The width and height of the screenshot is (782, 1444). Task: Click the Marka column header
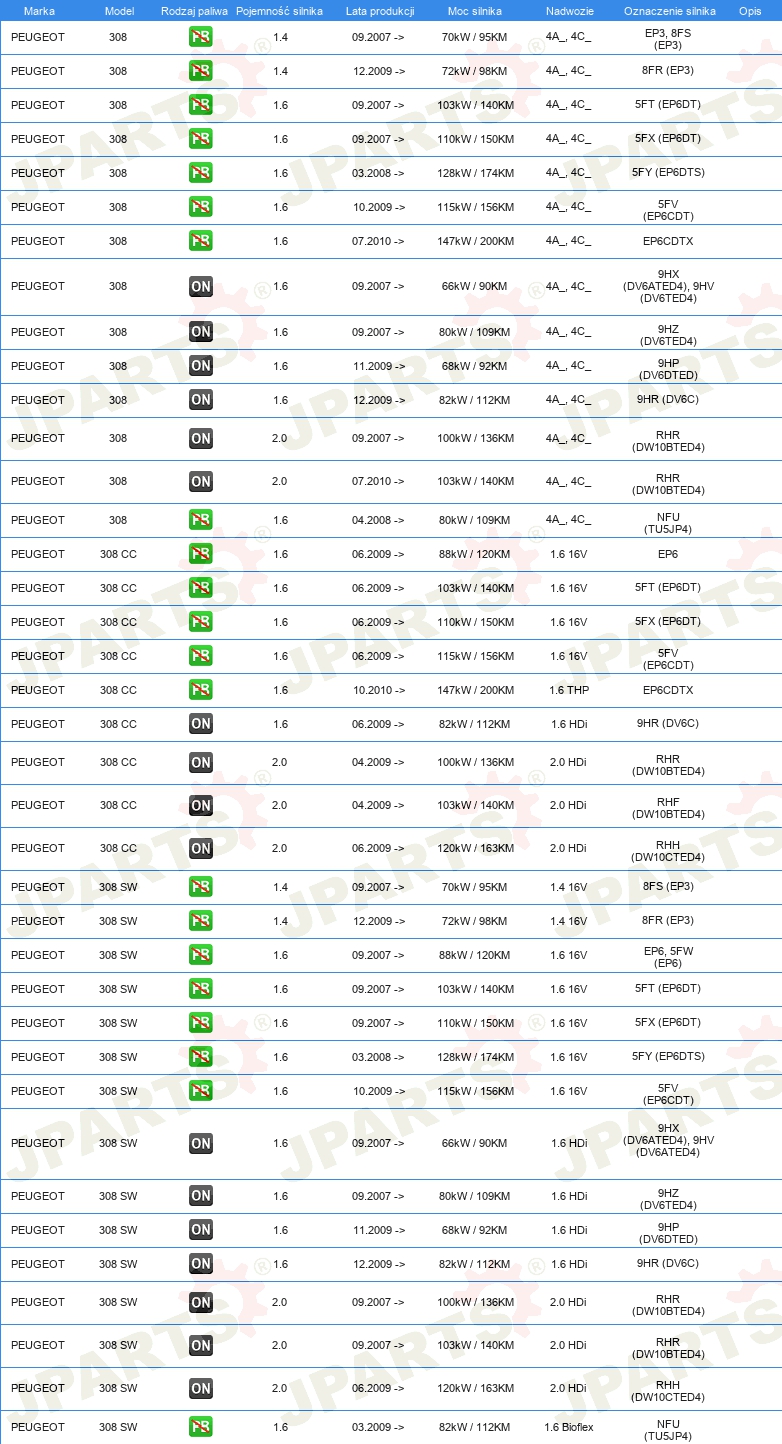(39, 10)
